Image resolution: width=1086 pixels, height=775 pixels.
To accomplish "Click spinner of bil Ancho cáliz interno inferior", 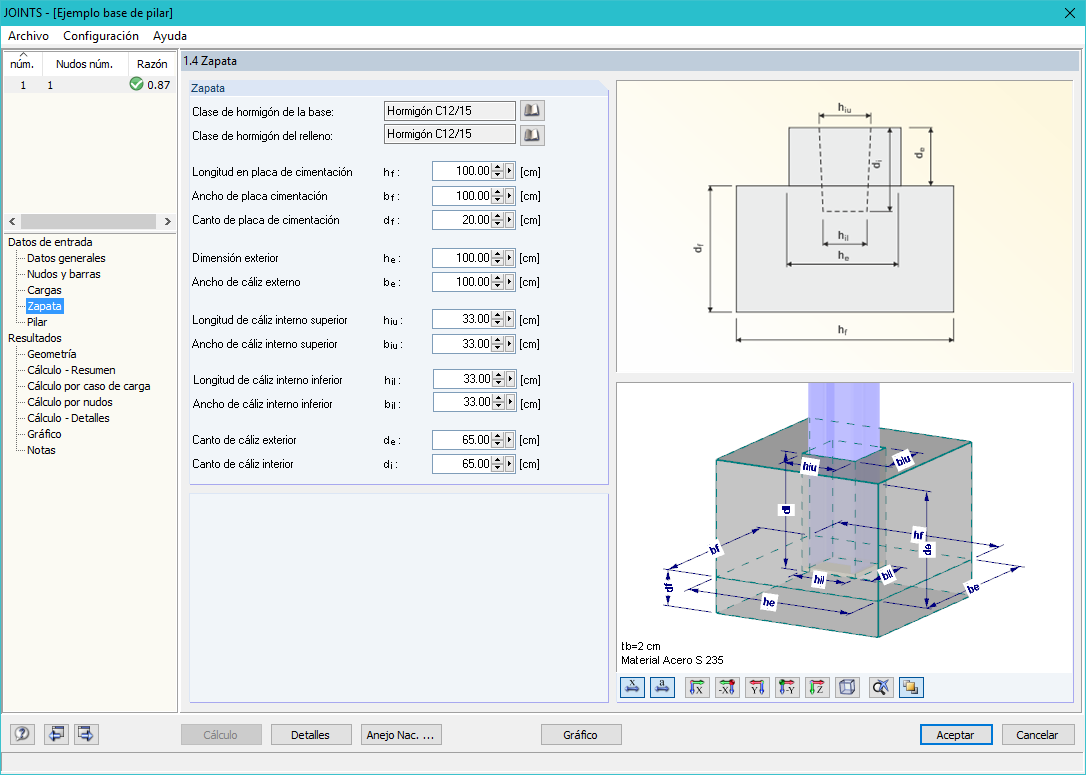I will click(499, 403).
